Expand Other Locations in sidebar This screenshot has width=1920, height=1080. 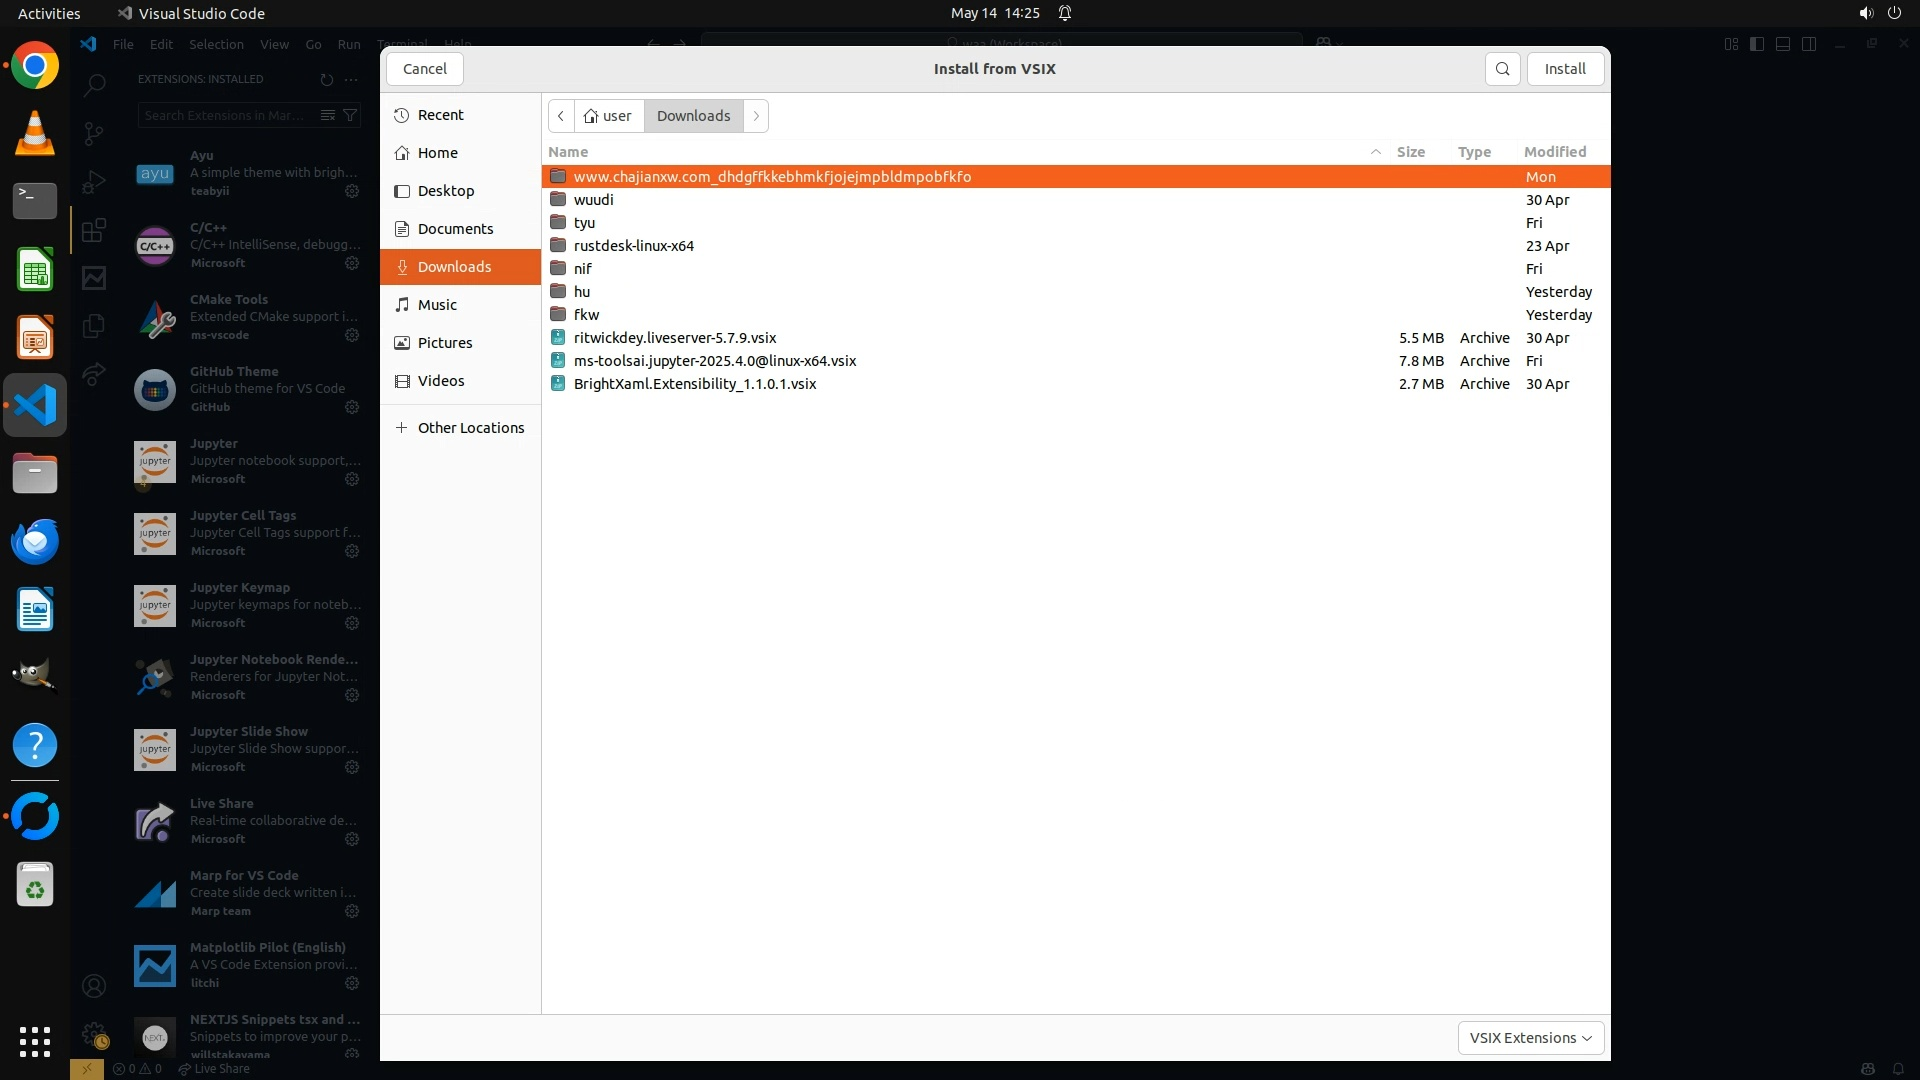(470, 428)
